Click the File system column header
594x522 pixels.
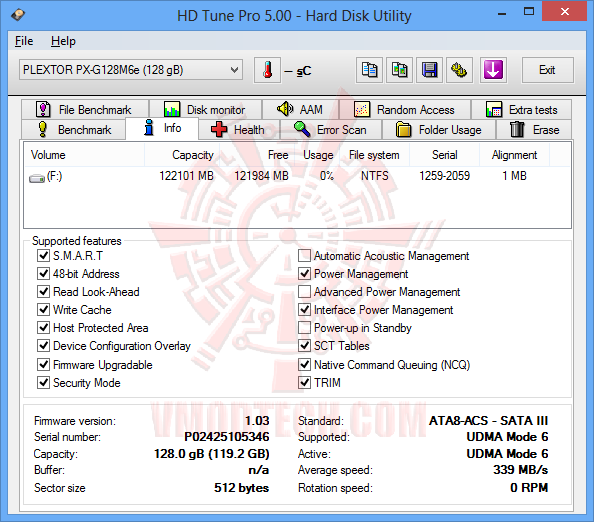[374, 155]
